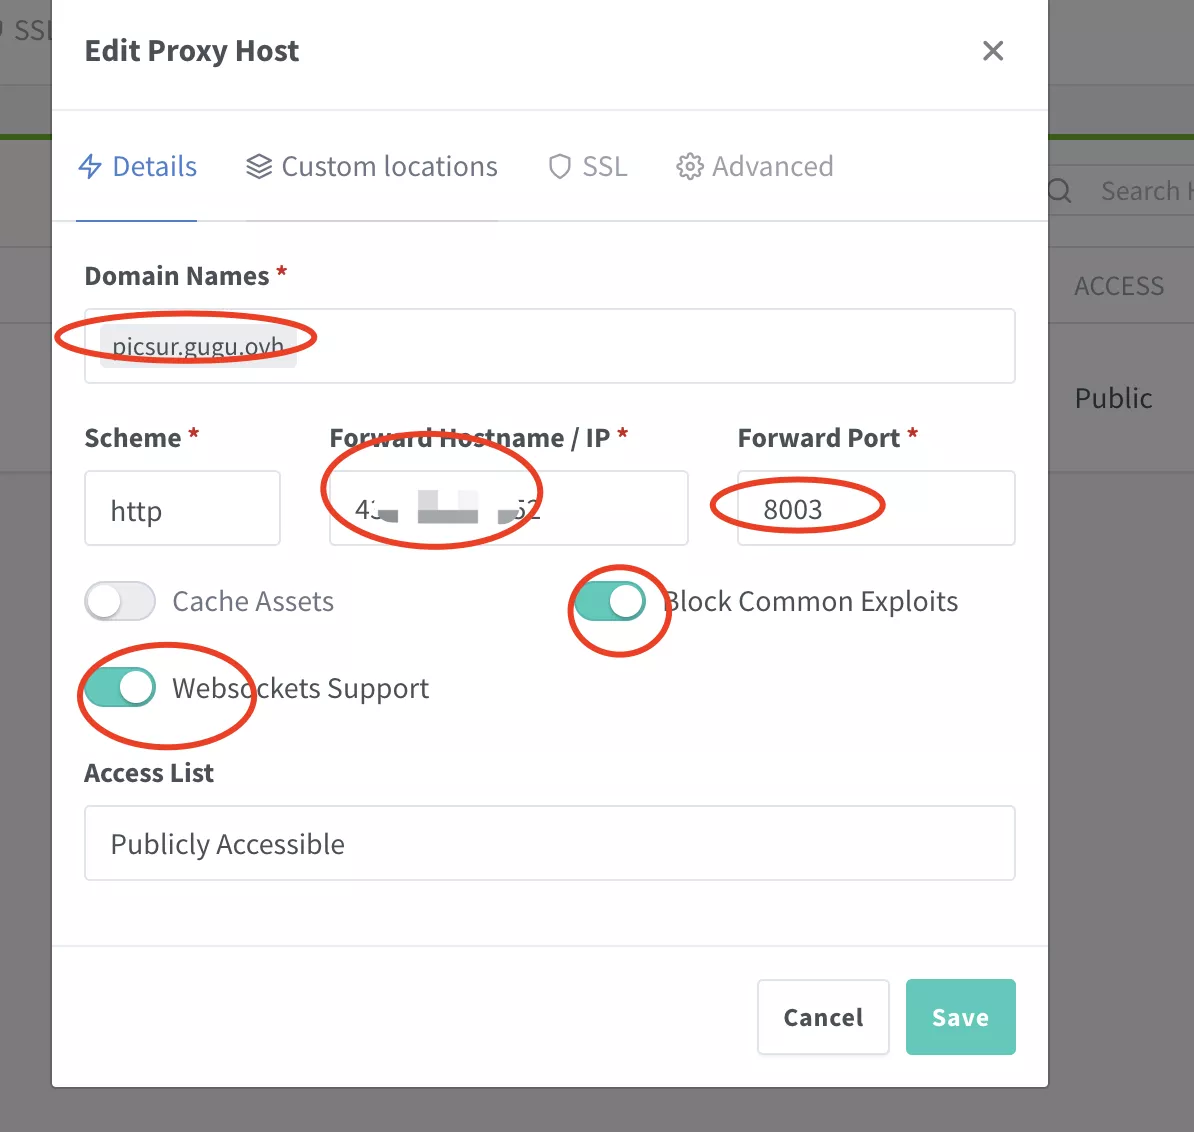This screenshot has width=1194, height=1132.
Task: Click the lightning bolt Details icon
Action: [x=90, y=167]
